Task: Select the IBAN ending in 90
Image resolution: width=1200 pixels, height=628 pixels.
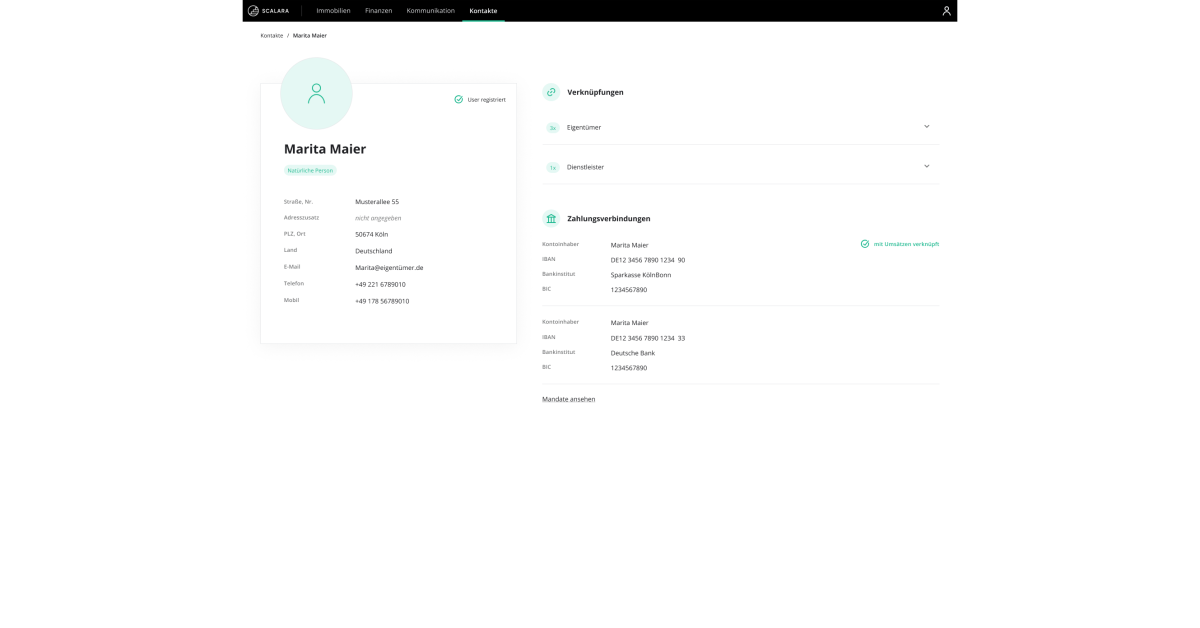Action: click(648, 260)
